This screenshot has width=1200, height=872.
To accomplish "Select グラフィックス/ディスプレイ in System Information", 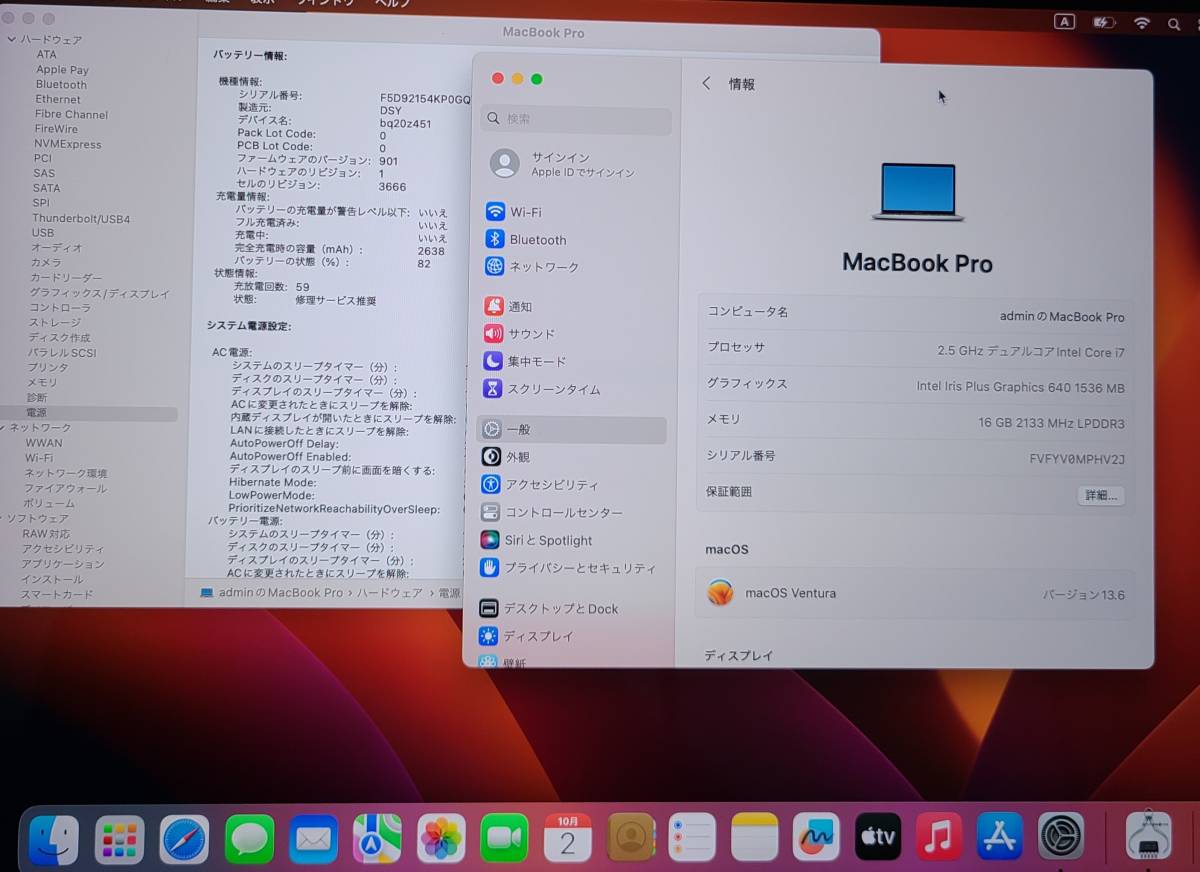I will tap(100, 294).
